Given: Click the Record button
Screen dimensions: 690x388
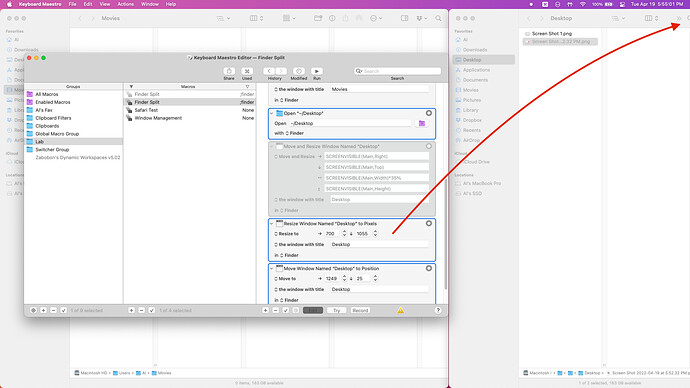Looking at the screenshot, I should click(360, 311).
